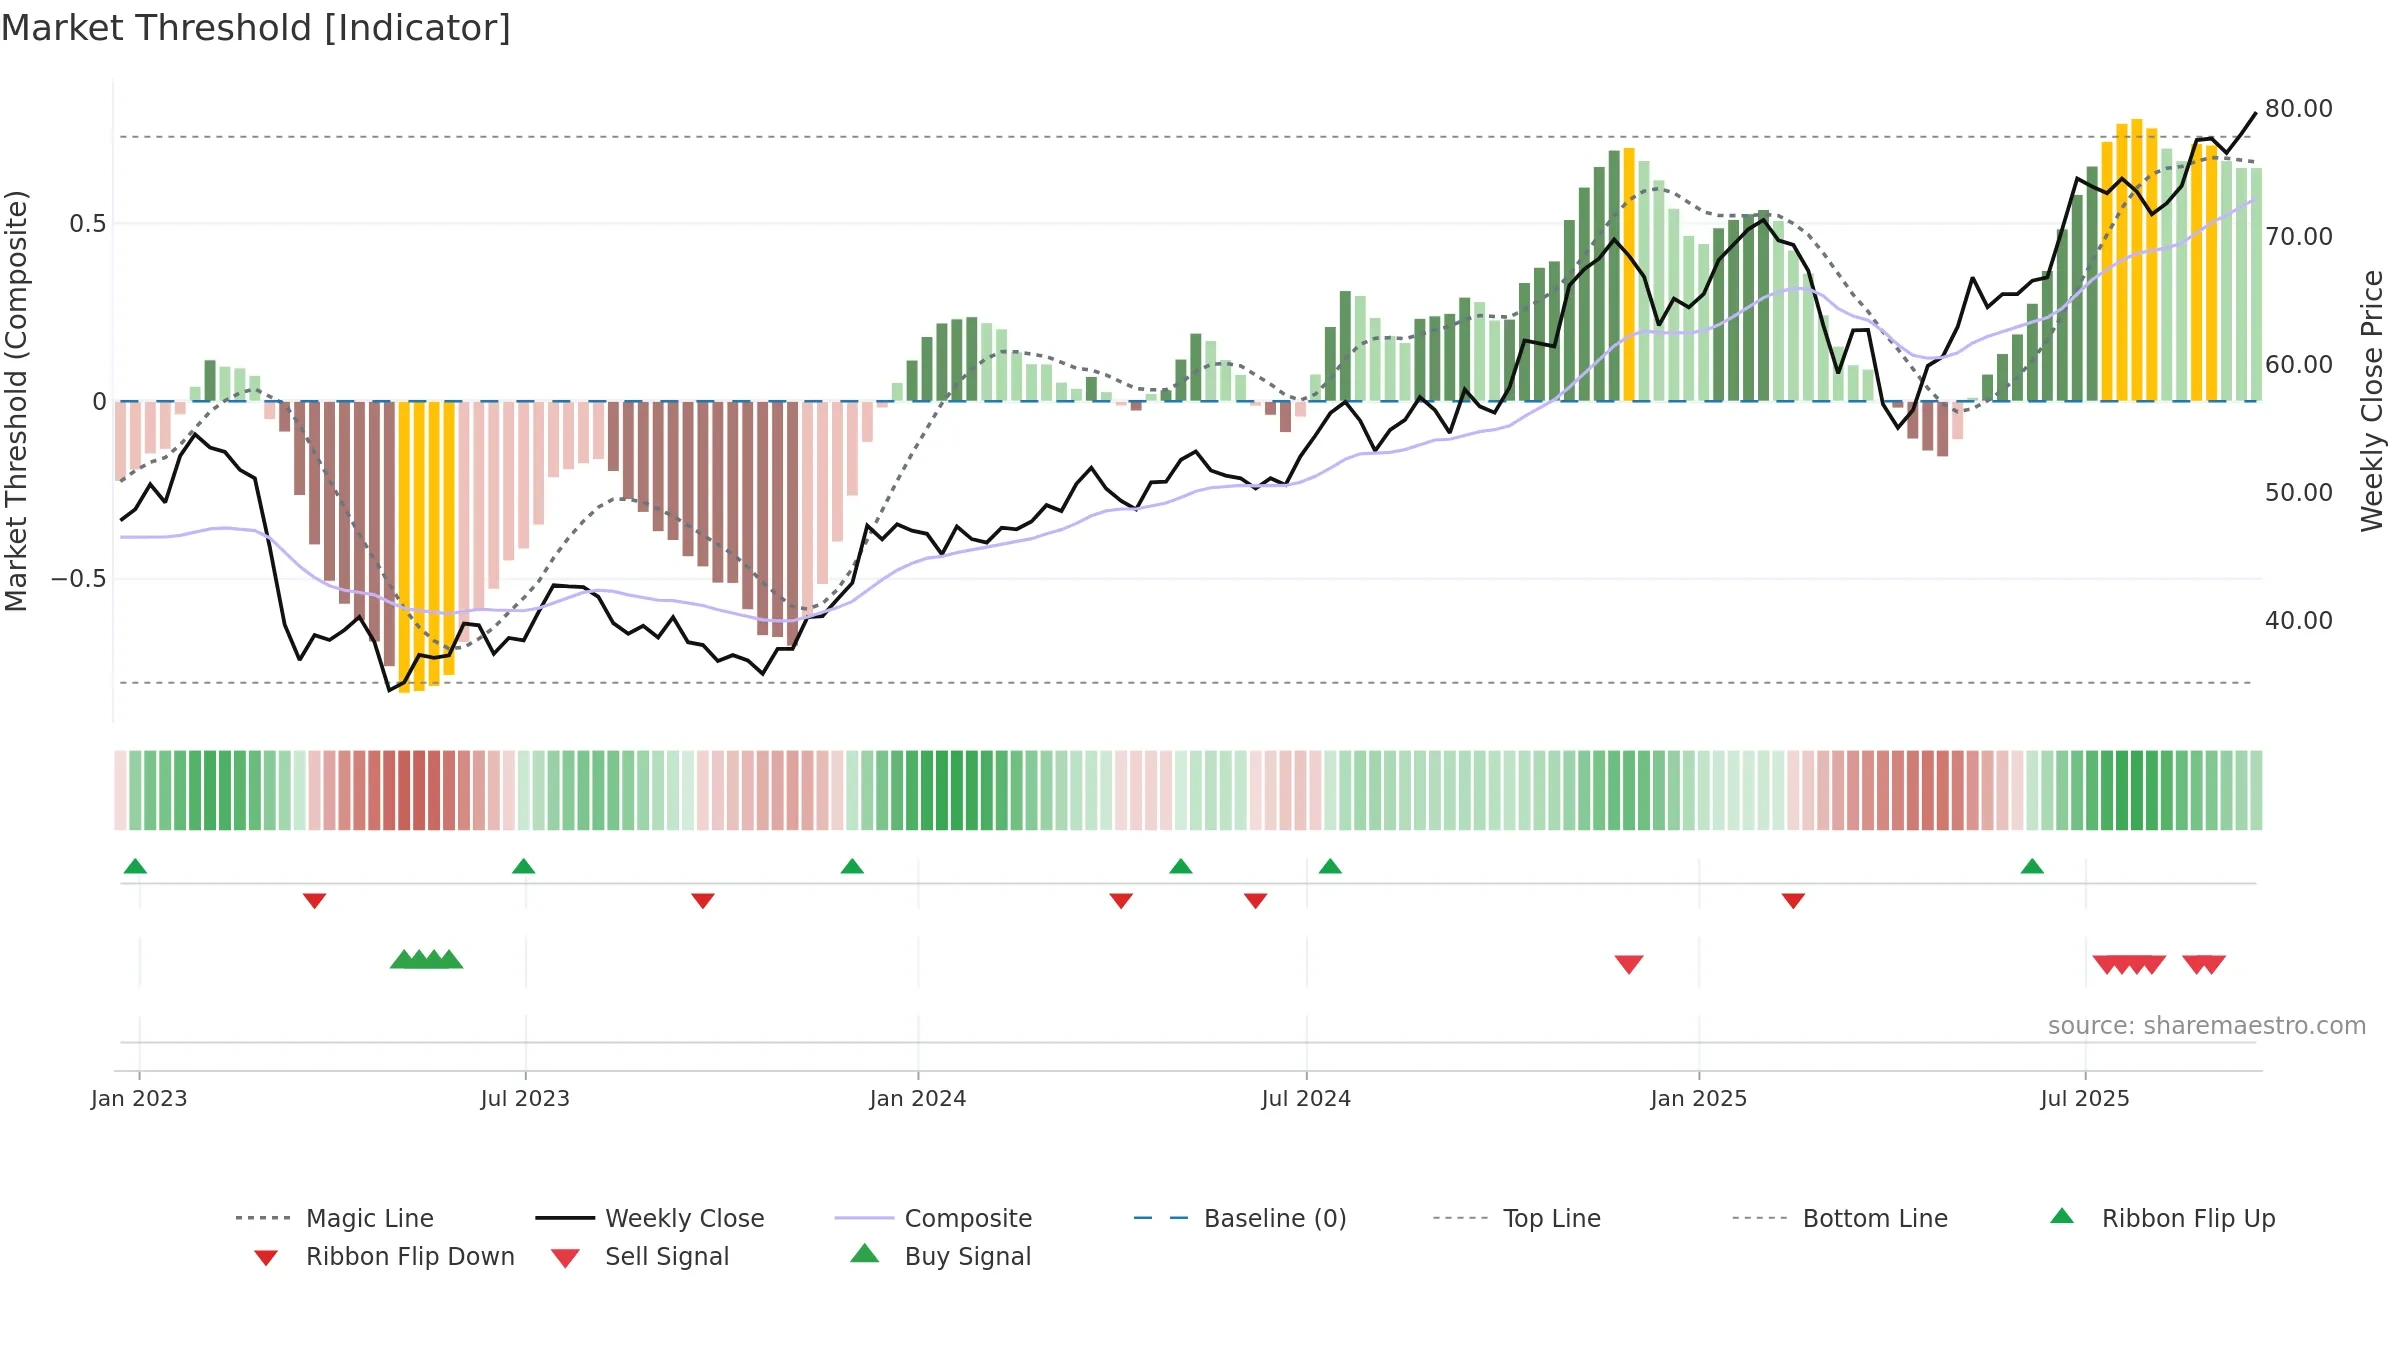
Task: Click the Jan 2024 x-axis label
Action: pos(918,1098)
